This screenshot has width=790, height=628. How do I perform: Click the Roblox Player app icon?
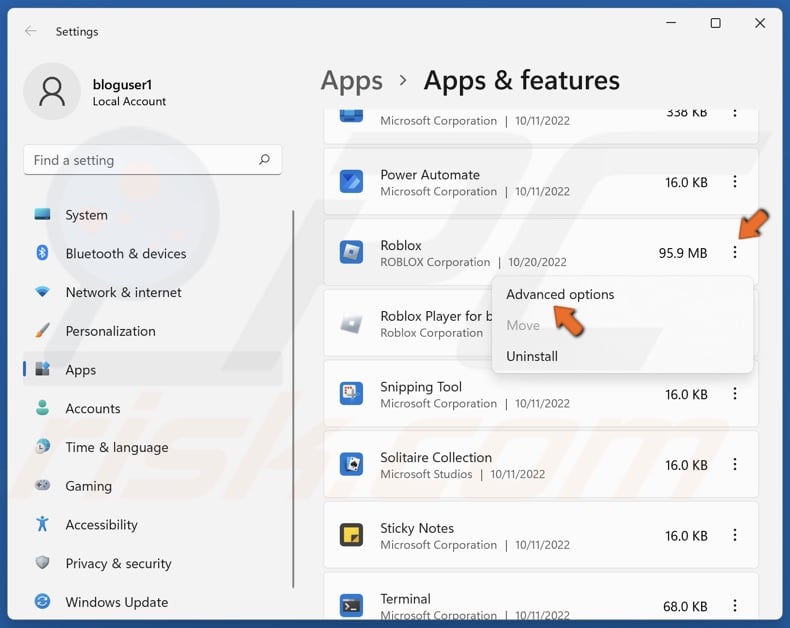click(351, 323)
